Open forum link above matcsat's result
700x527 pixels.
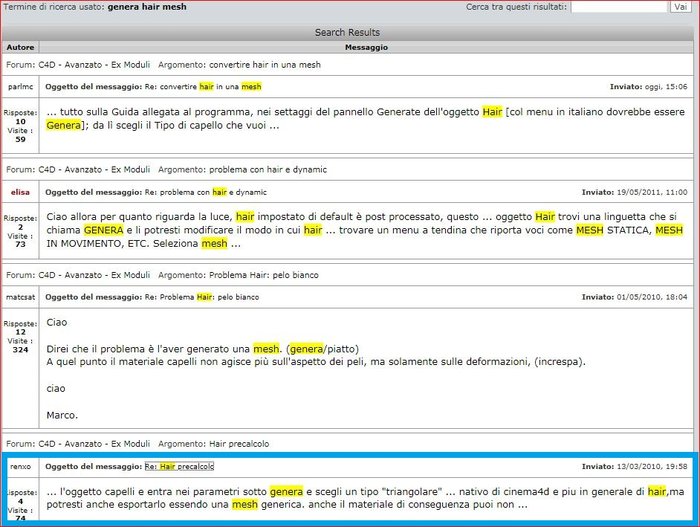click(x=94, y=275)
